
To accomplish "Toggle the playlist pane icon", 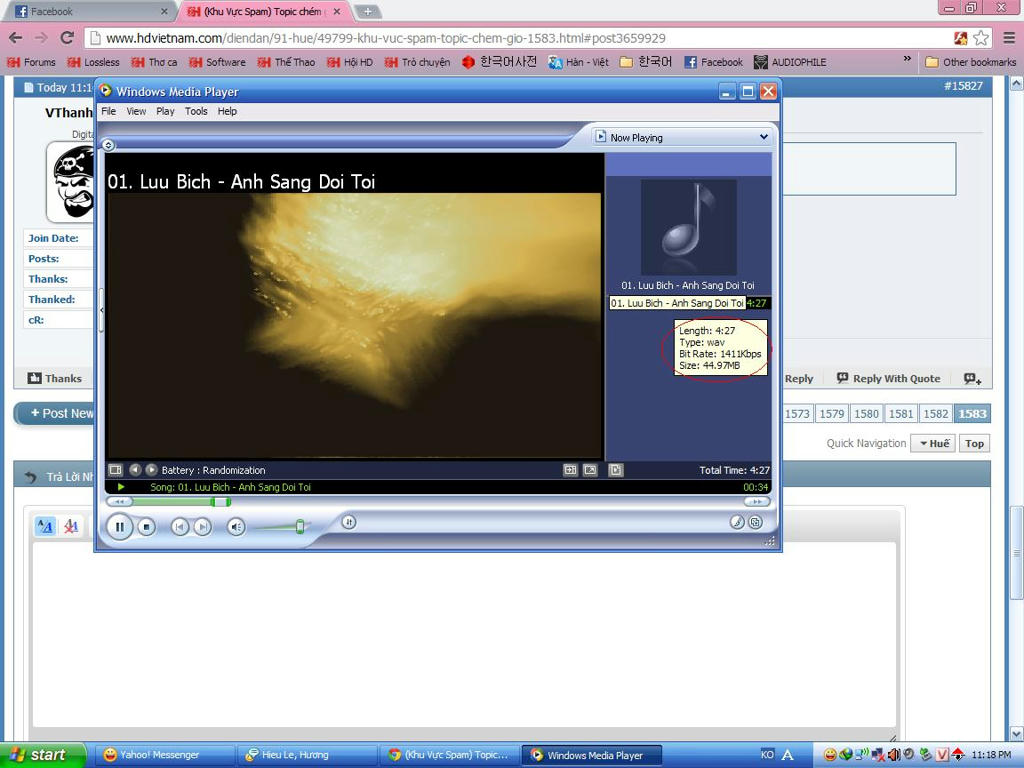I will coord(616,470).
